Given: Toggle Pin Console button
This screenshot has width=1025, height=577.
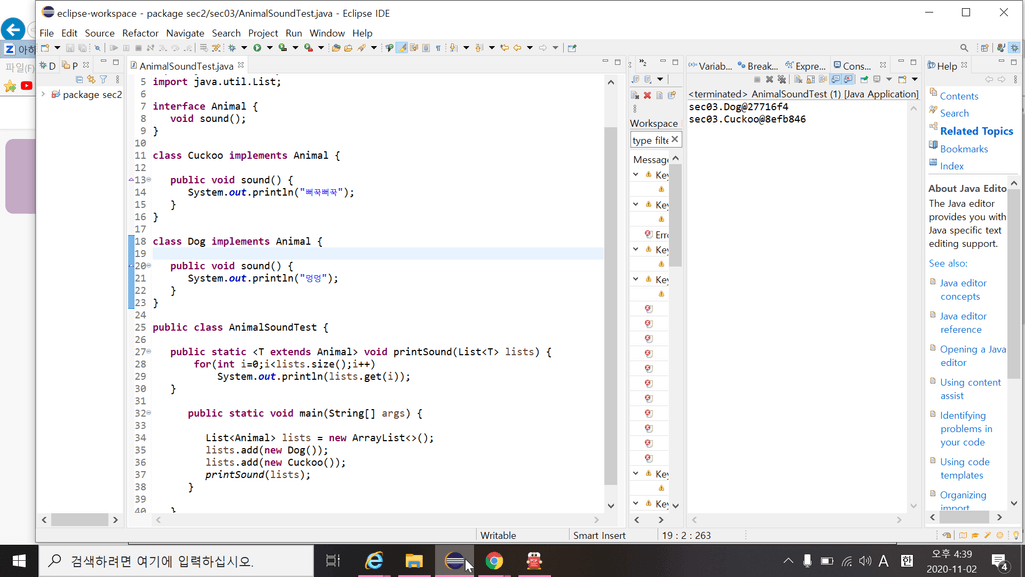Looking at the screenshot, I should [x=864, y=80].
